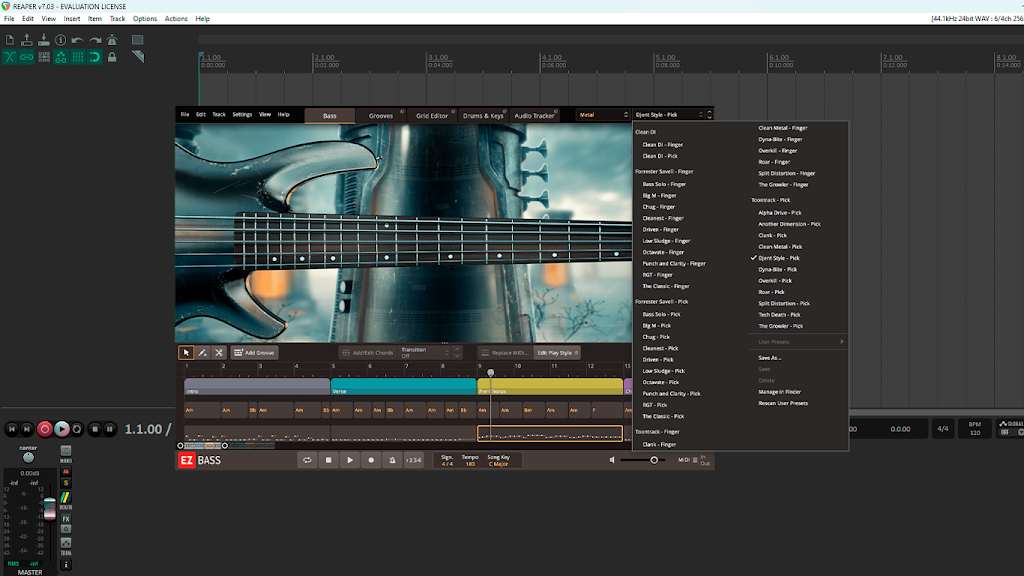Step the Djent Style - Pick preset with the arrows

[x=709, y=115]
